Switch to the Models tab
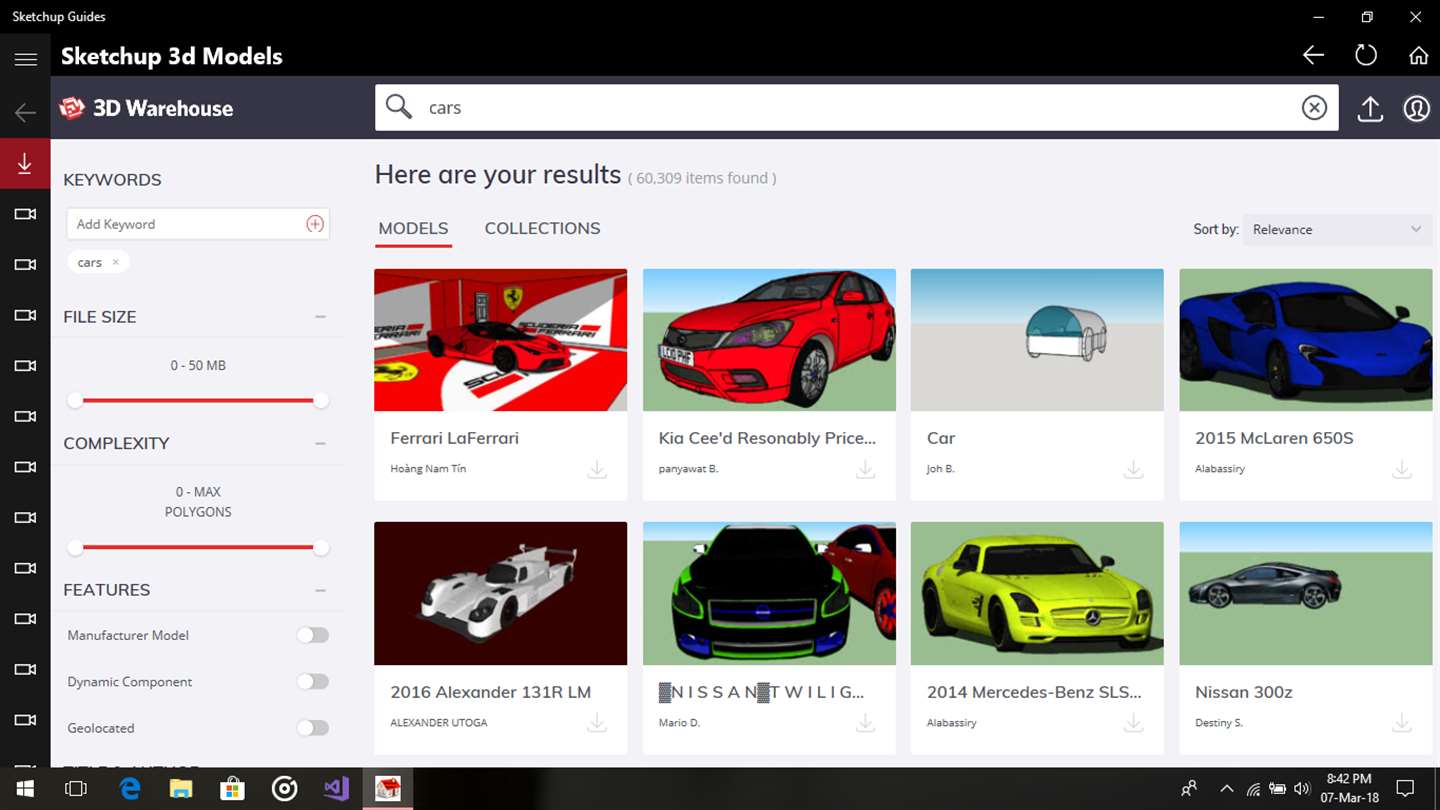 413,229
